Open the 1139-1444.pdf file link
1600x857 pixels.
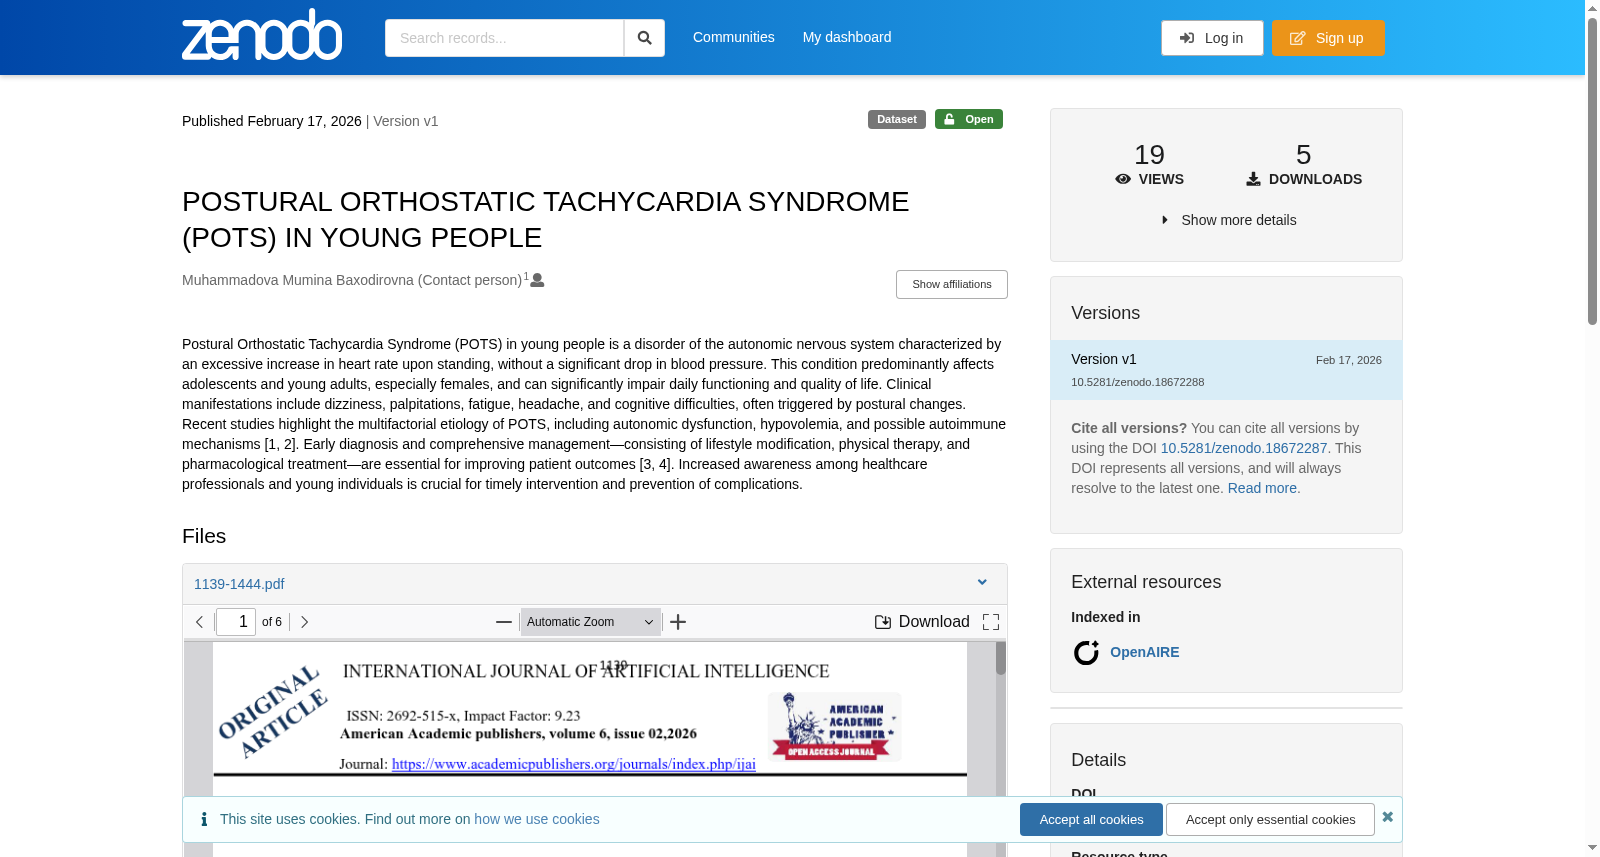pyautogui.click(x=239, y=584)
